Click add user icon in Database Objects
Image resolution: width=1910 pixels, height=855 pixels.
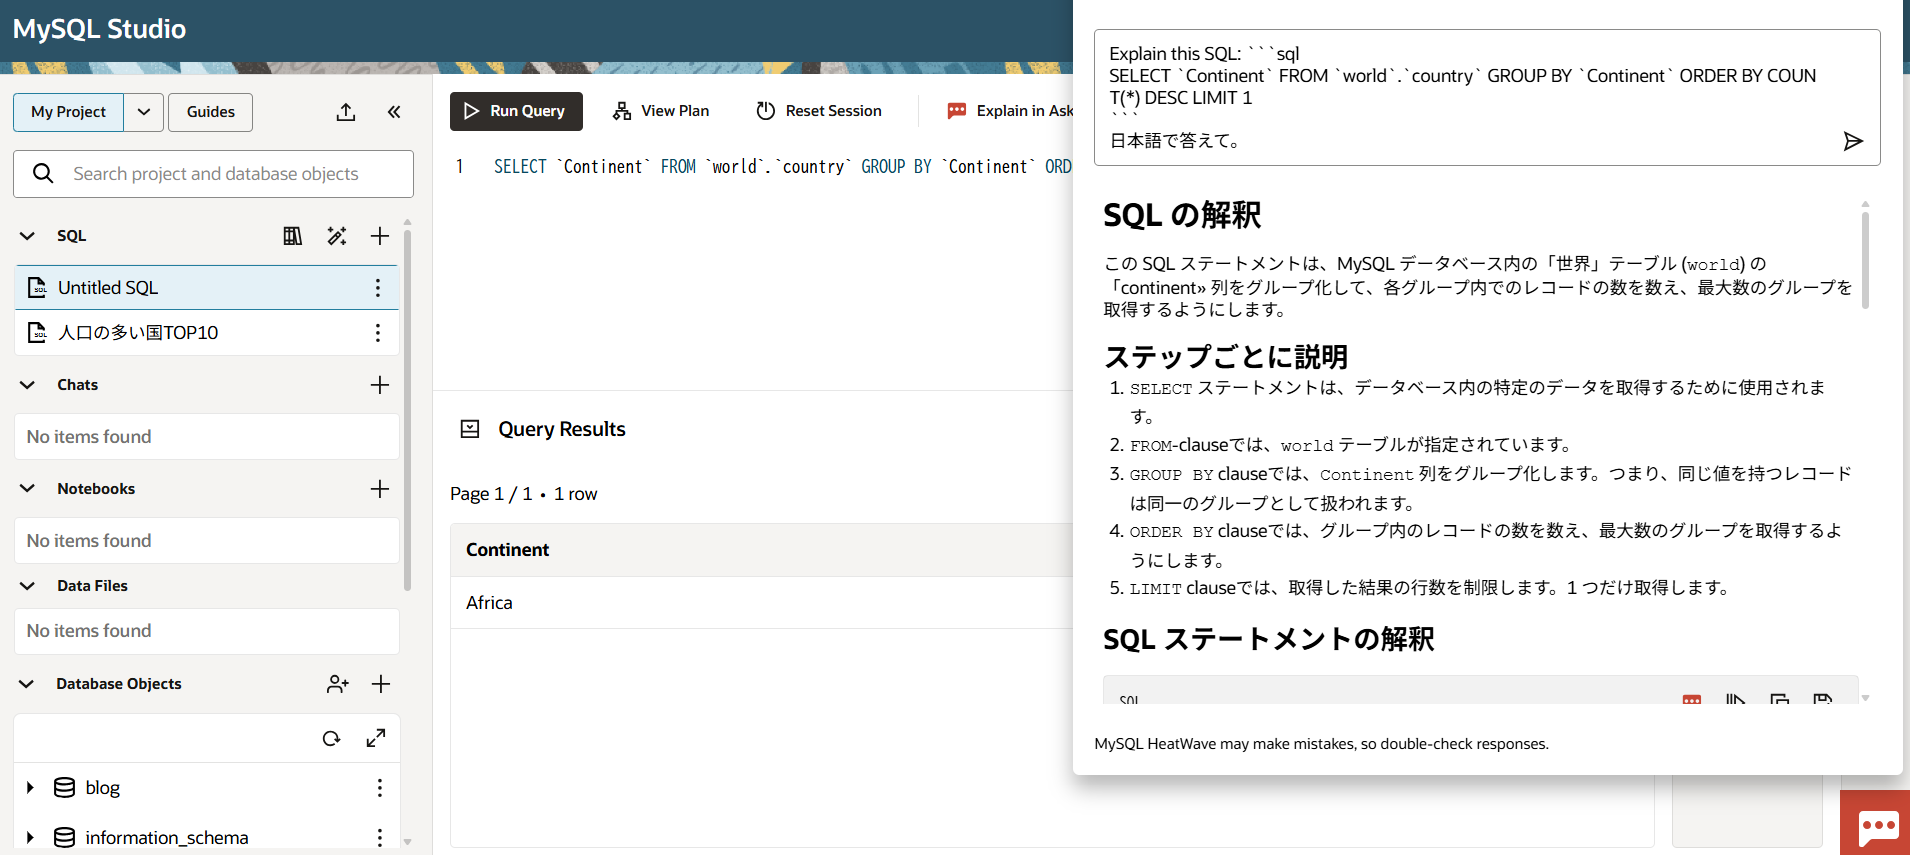pyautogui.click(x=337, y=684)
